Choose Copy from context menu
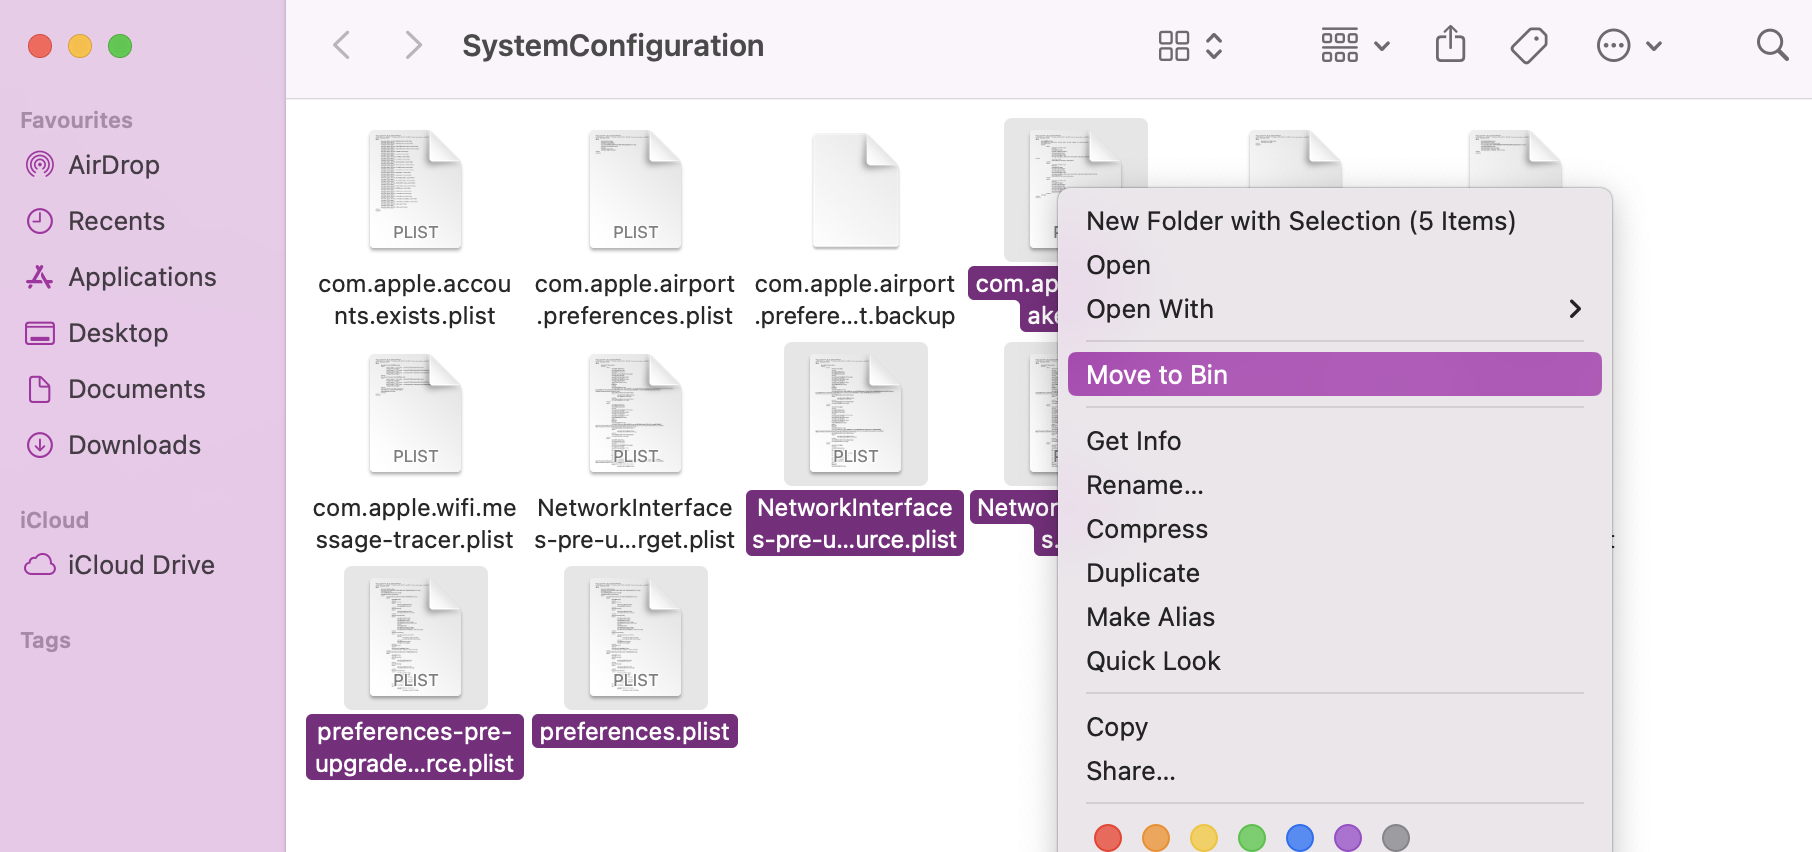The height and width of the screenshot is (852, 1812). (1334, 727)
